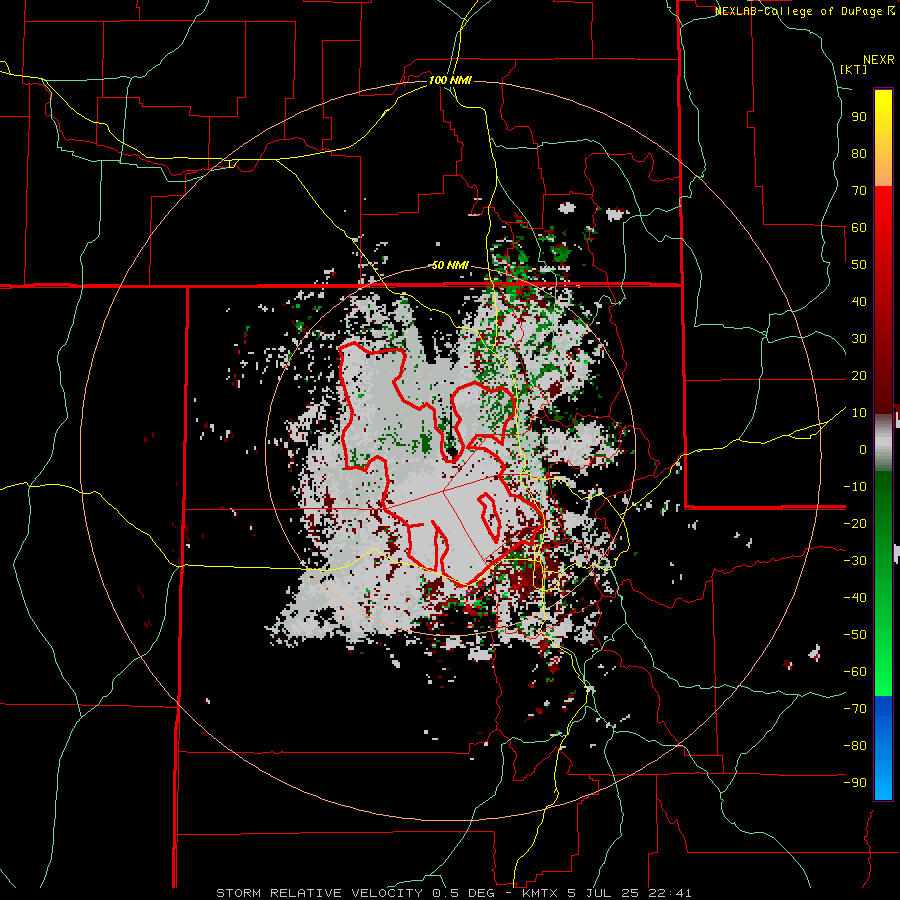Image resolution: width=900 pixels, height=900 pixels.
Task: Click the 30 value on the velocity scale
Action: [859, 339]
